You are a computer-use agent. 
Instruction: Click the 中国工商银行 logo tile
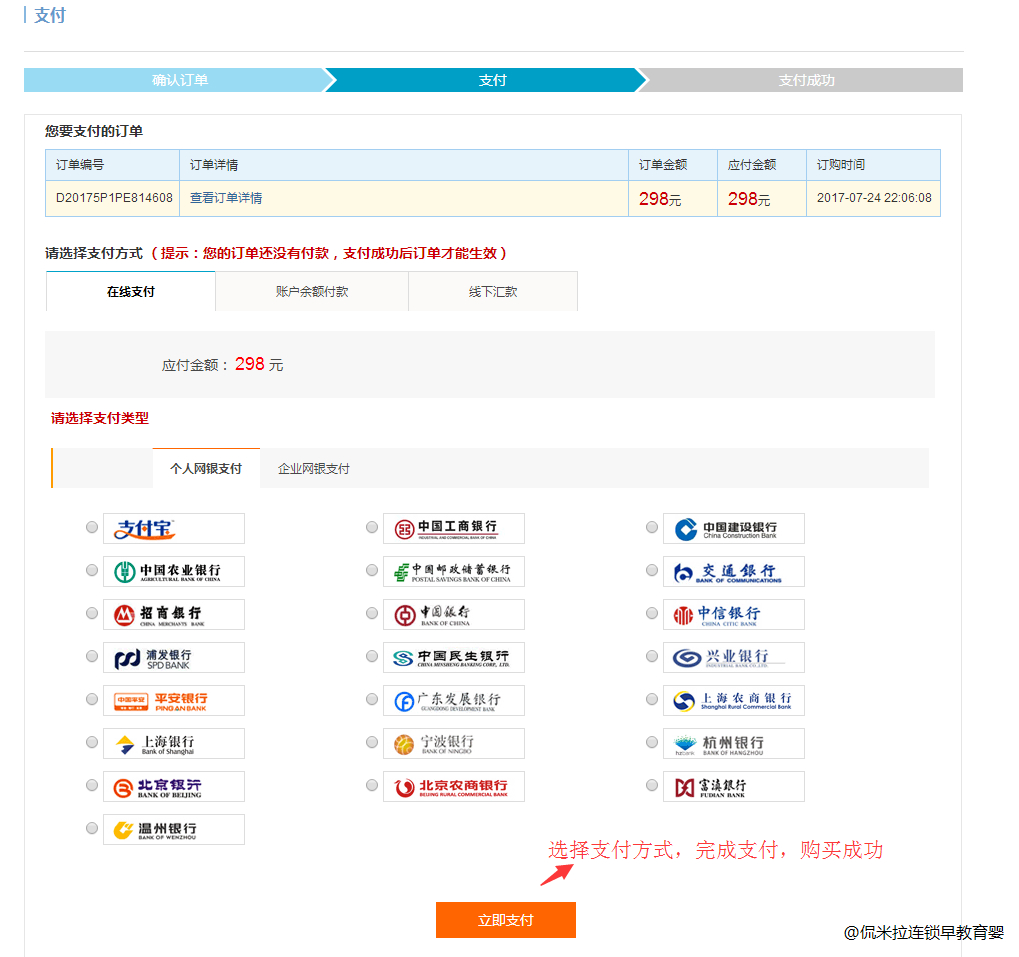pos(454,528)
